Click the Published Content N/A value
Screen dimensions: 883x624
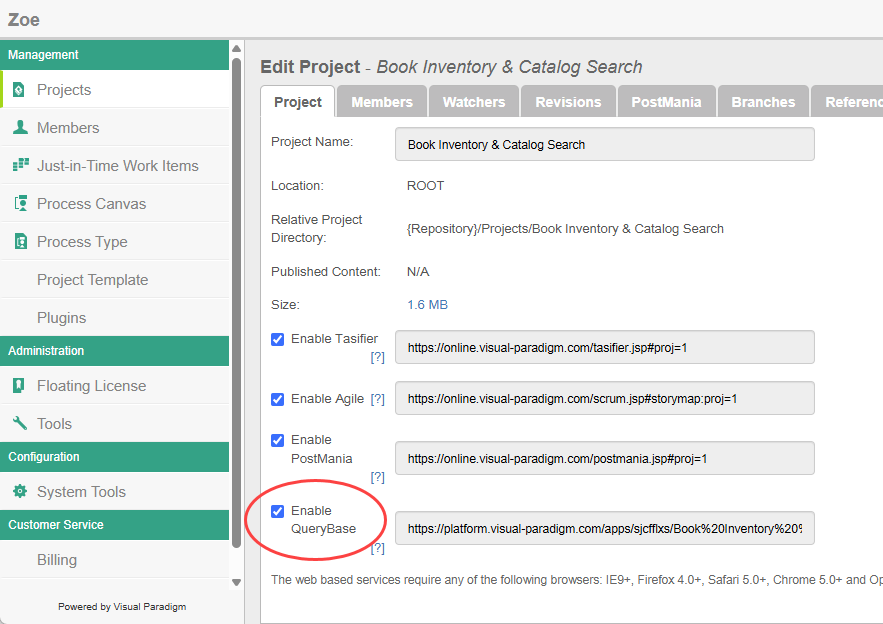tap(418, 271)
